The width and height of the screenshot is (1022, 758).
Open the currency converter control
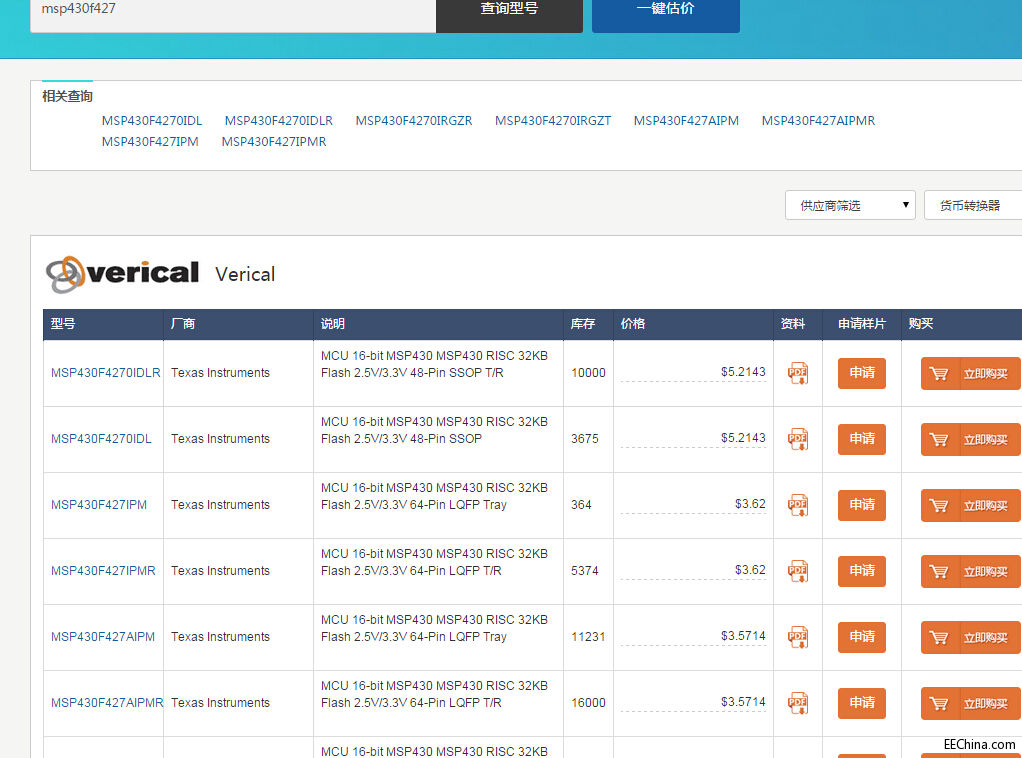pos(972,205)
